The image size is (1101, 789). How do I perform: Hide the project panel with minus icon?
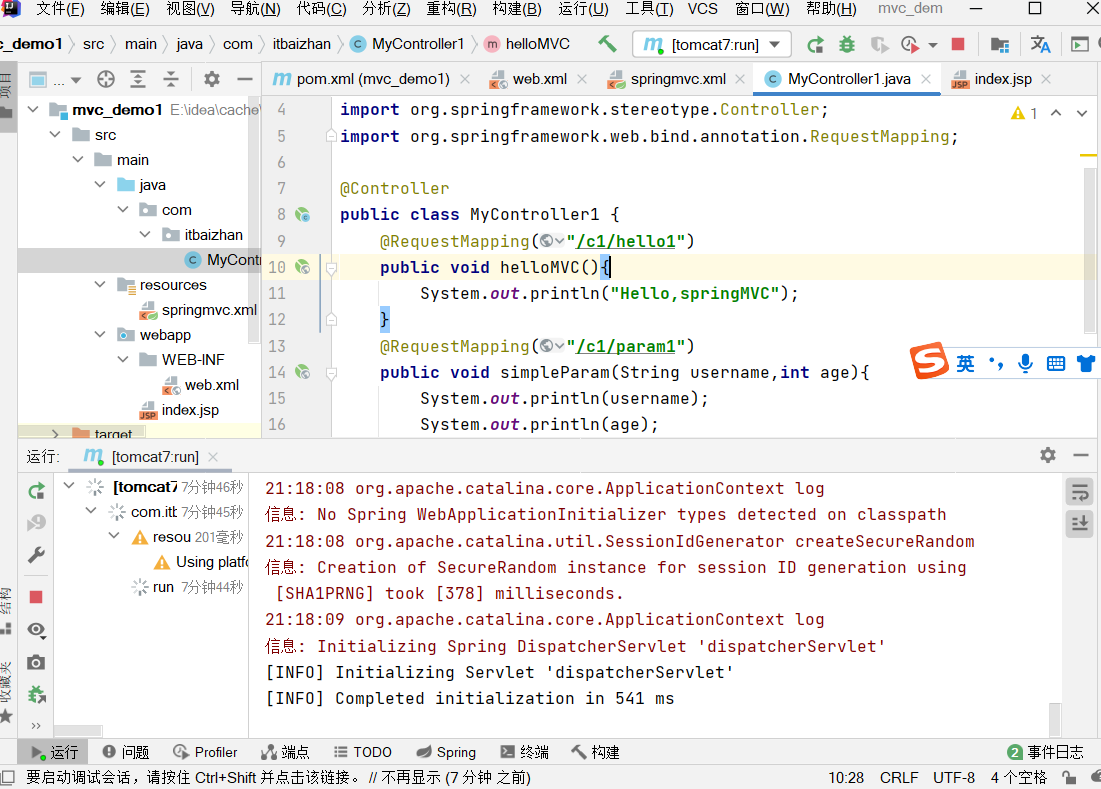point(244,79)
